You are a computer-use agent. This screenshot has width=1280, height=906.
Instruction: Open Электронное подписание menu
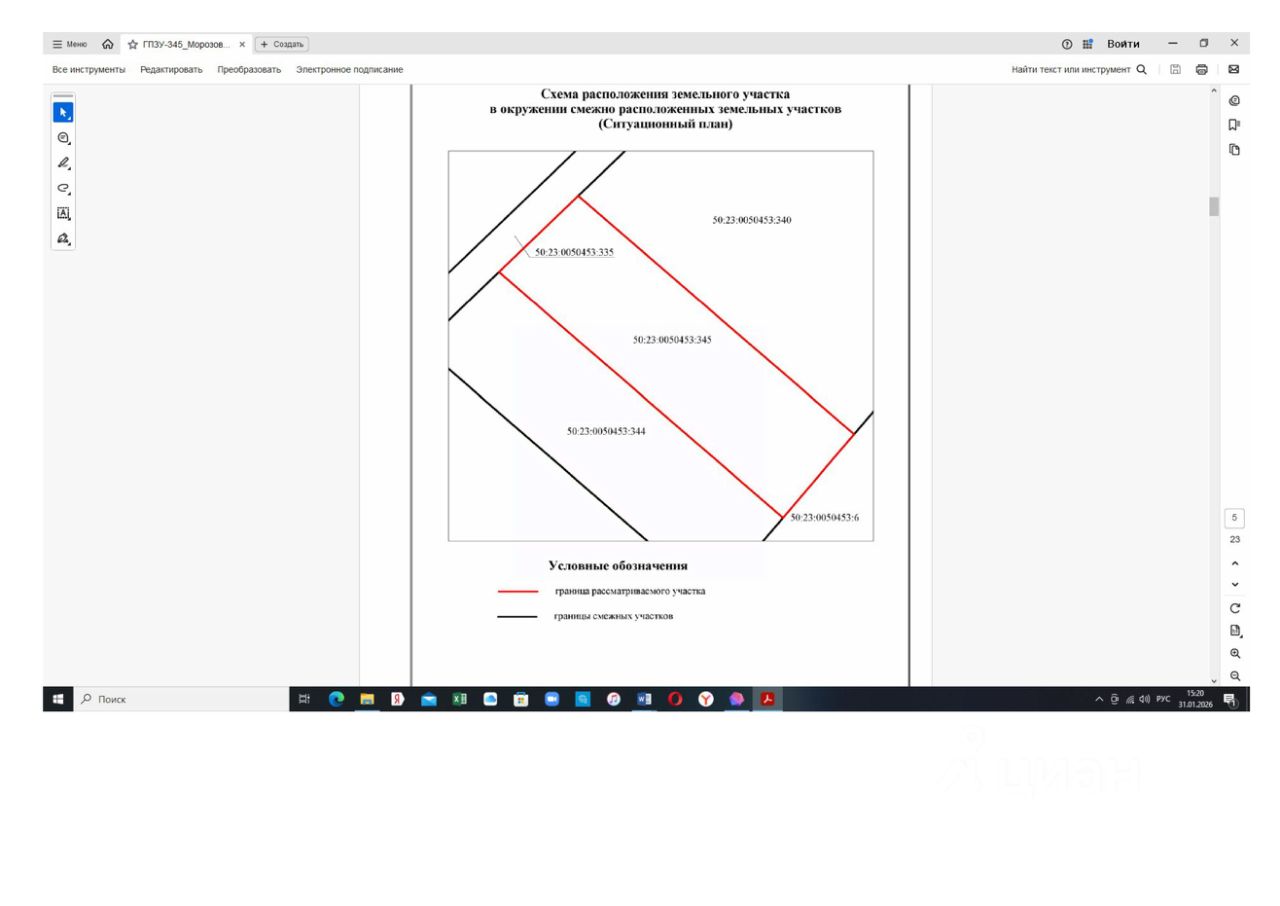350,69
